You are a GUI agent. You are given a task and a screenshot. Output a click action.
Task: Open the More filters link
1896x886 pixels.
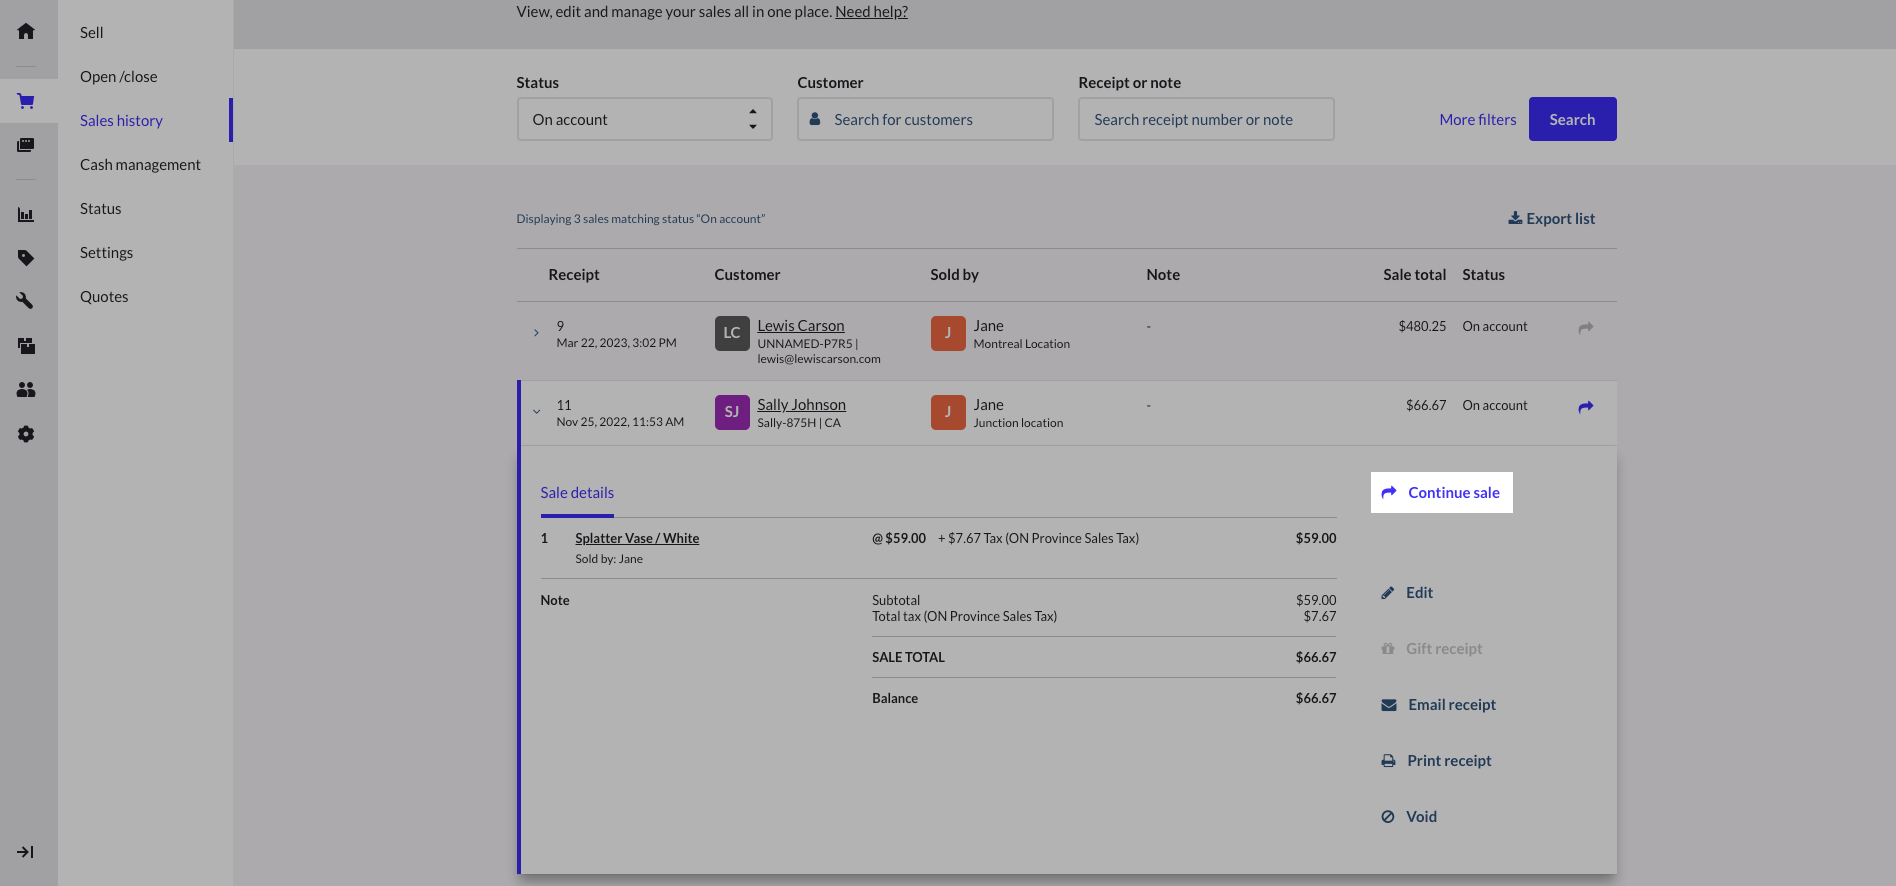[x=1477, y=120]
